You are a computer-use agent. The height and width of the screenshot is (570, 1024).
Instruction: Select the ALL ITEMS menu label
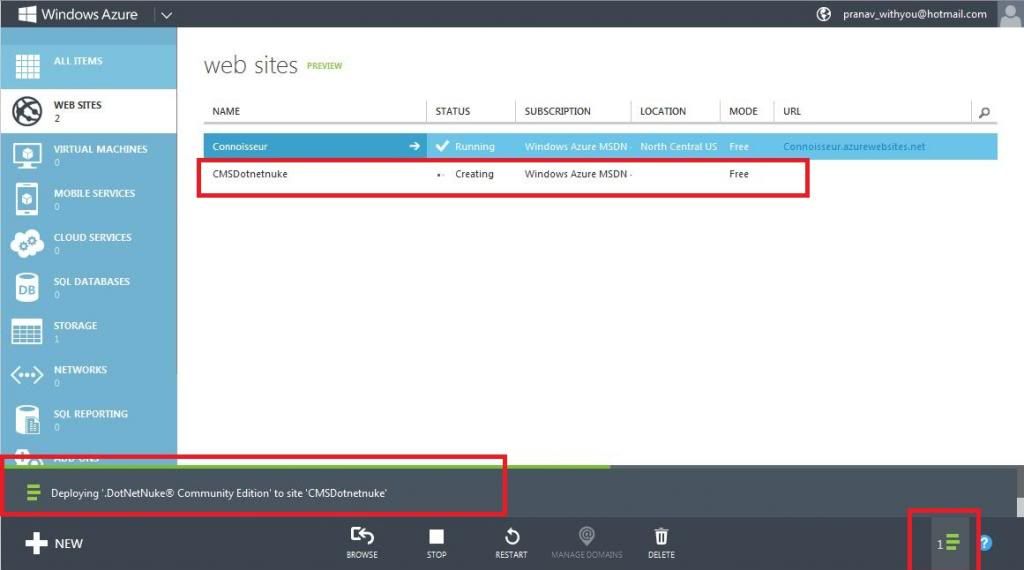point(78,61)
